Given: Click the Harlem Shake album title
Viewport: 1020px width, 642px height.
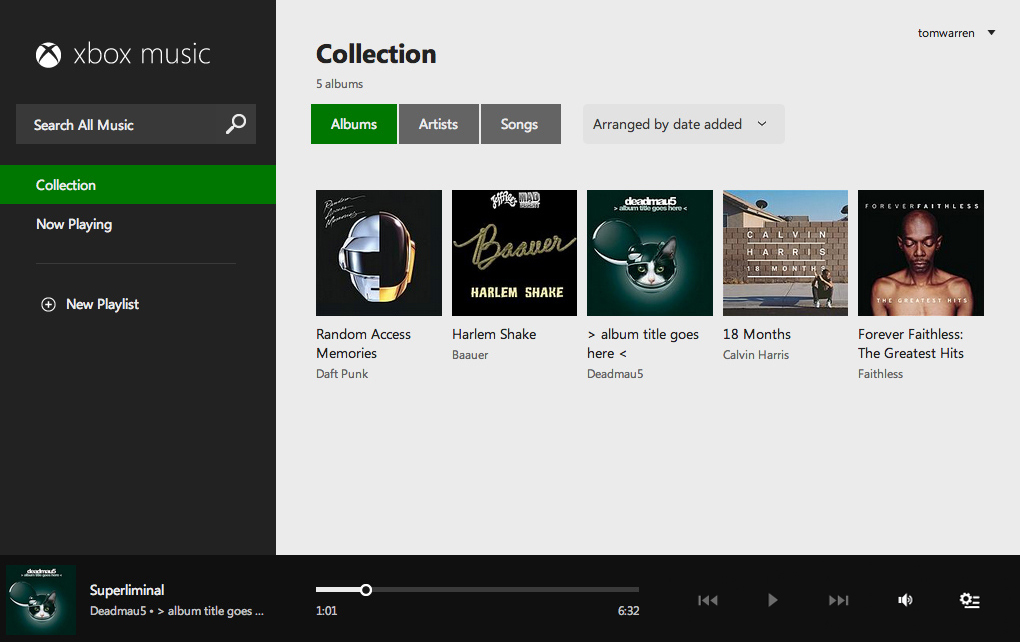Looking at the screenshot, I should tap(494, 334).
